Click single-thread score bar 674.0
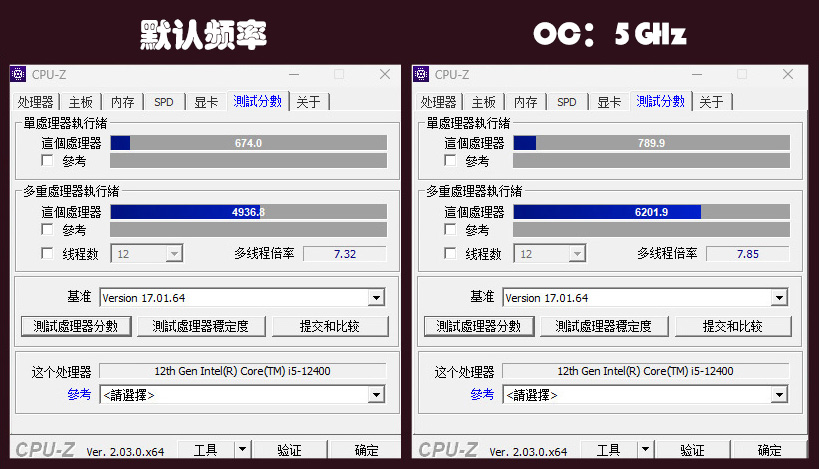Viewport: 819px width, 469px height. click(249, 143)
